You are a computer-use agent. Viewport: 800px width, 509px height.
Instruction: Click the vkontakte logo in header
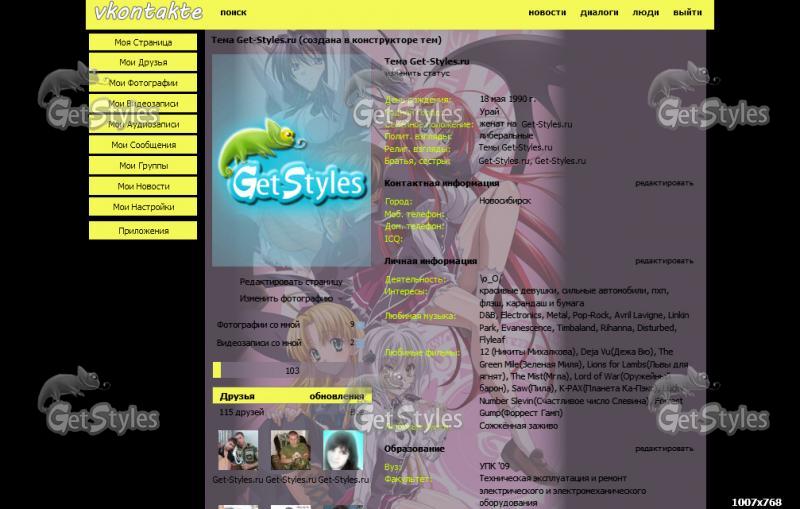pos(148,13)
